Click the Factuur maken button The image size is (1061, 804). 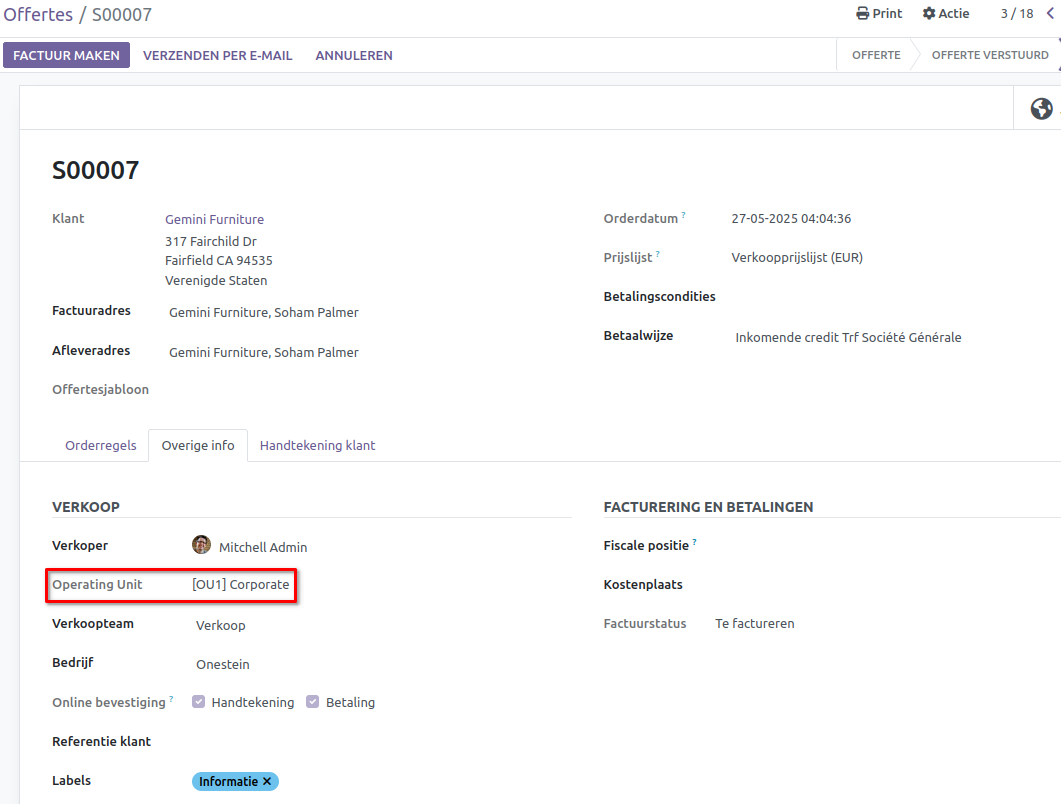pos(66,55)
